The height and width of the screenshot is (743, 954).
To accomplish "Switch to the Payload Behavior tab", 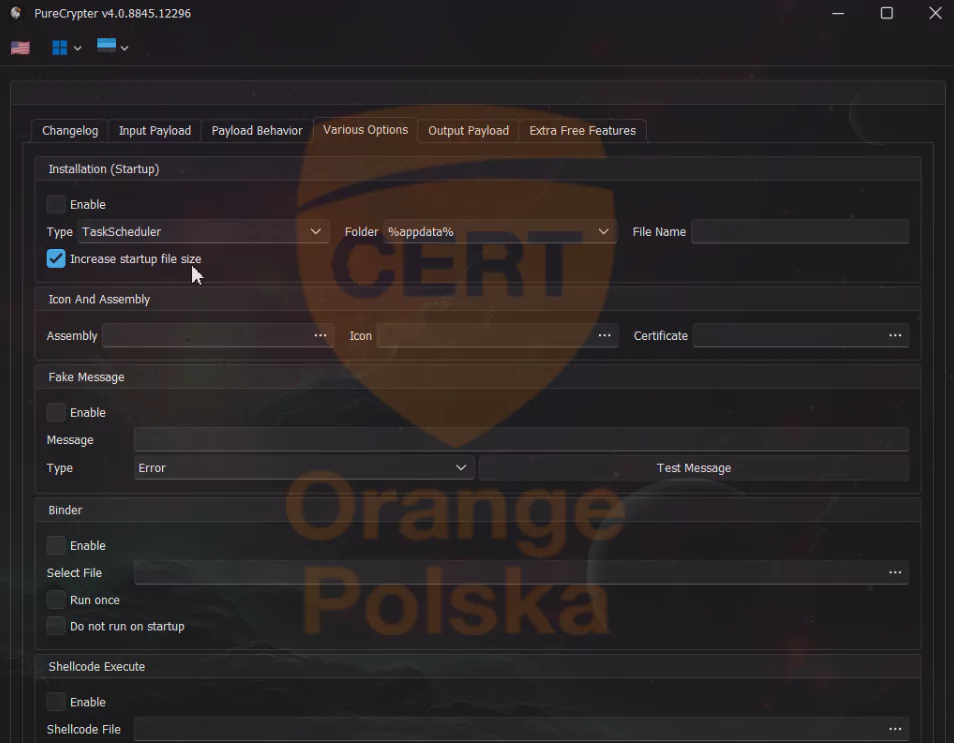I will pos(257,131).
